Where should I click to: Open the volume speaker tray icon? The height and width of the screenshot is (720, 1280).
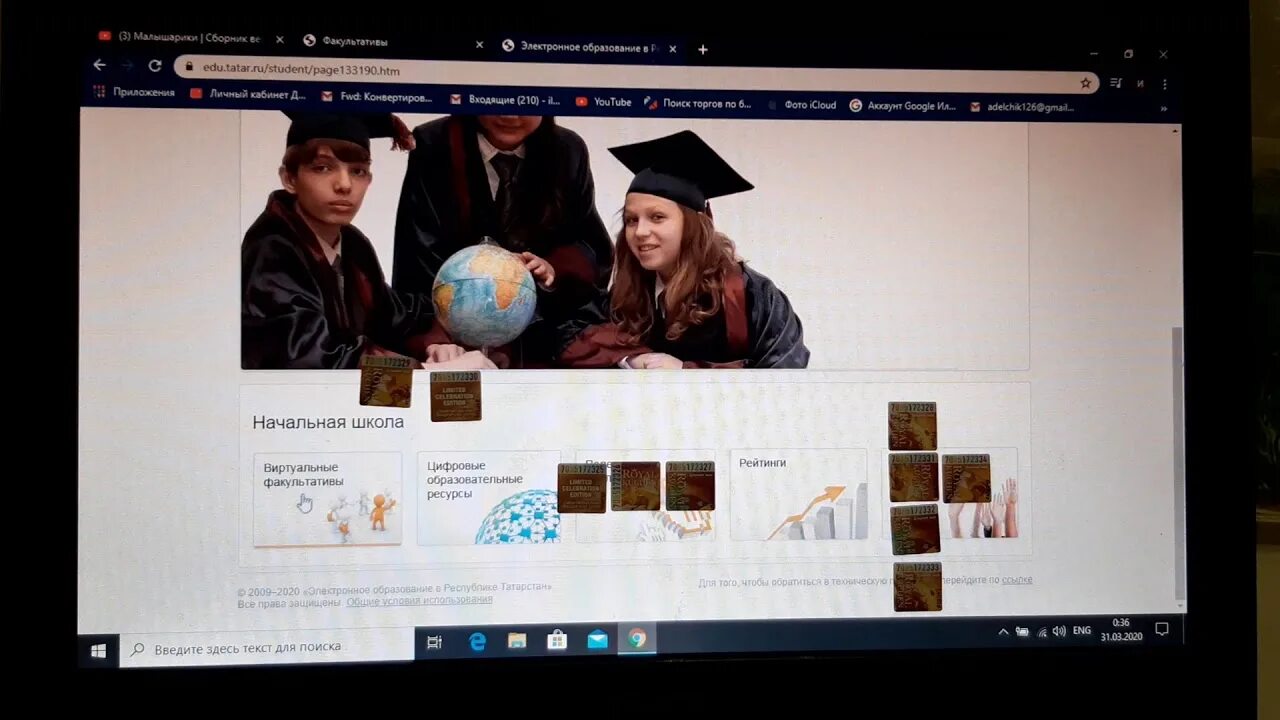tap(1059, 631)
